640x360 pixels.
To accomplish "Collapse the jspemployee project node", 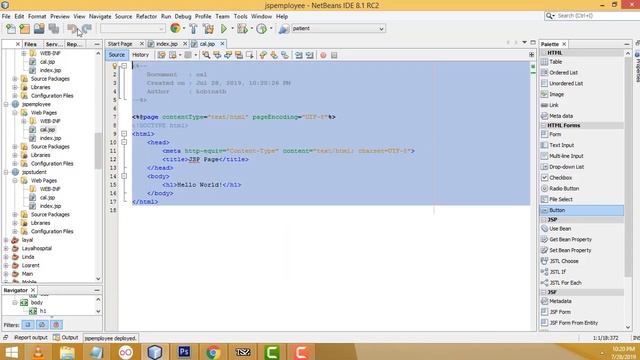I will point(6,104).
